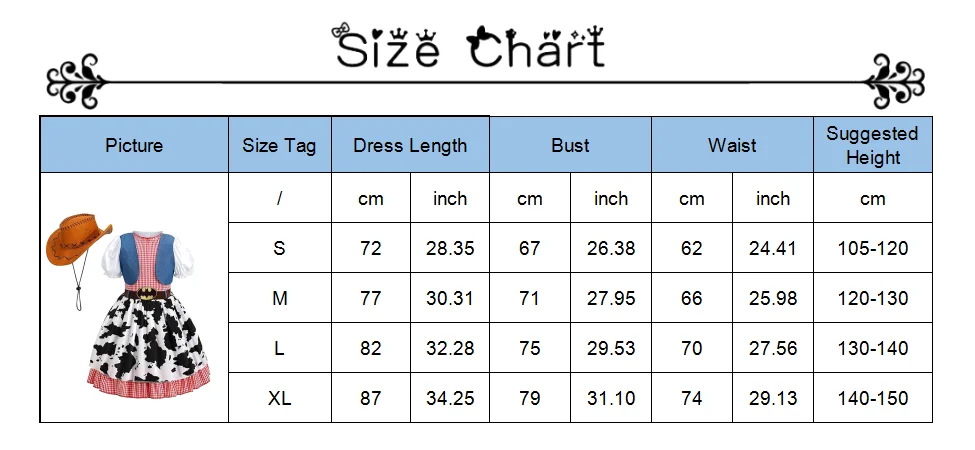
Task: Select the size XL cell
Action: coord(279,398)
